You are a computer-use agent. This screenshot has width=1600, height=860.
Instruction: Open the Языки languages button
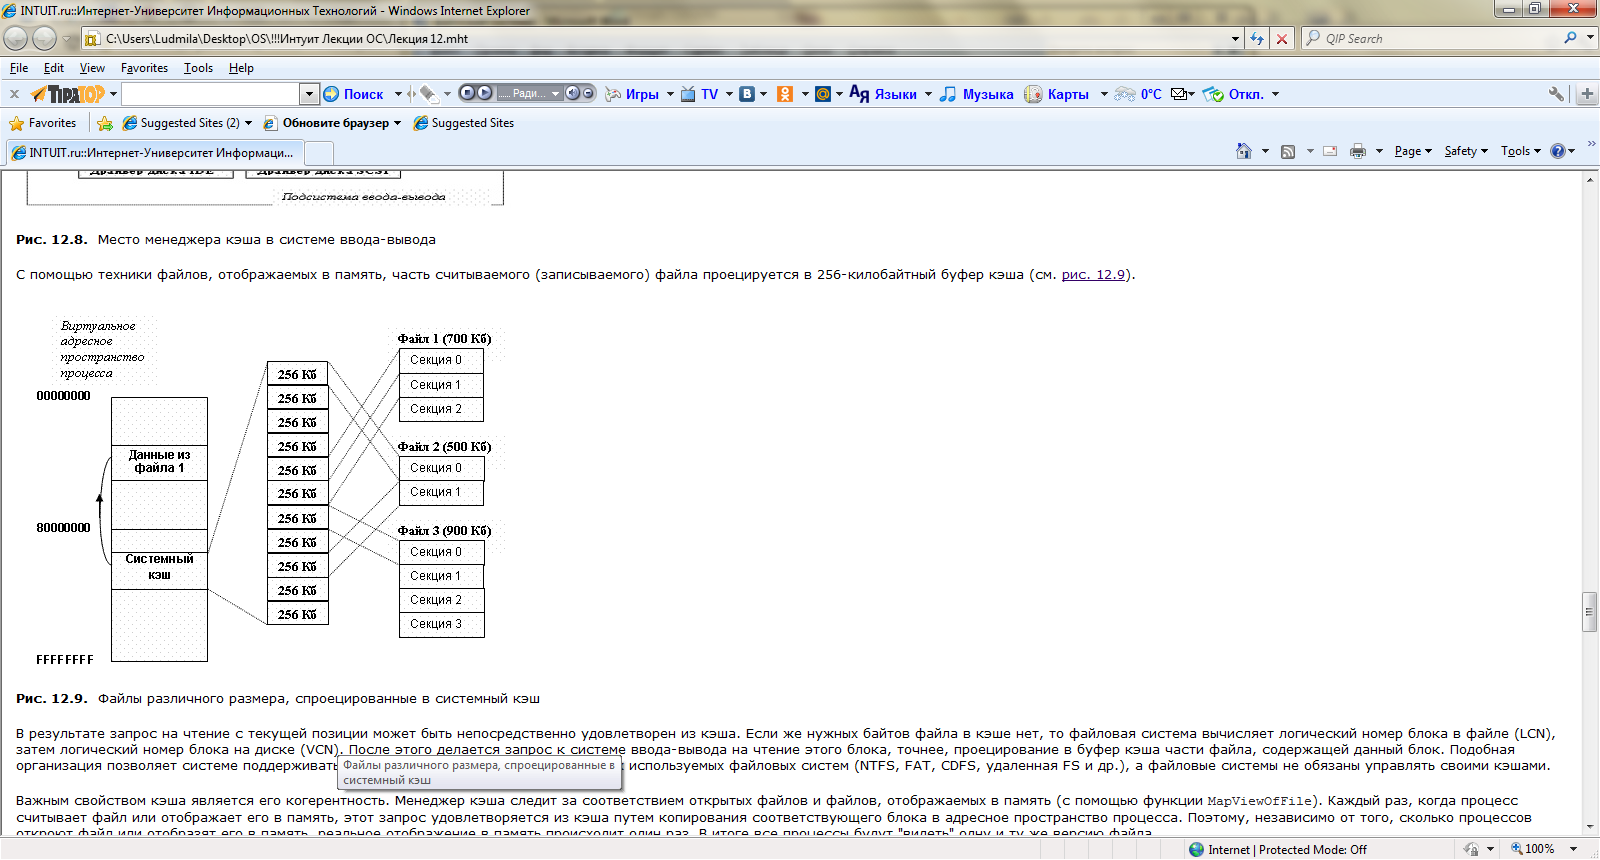(883, 94)
